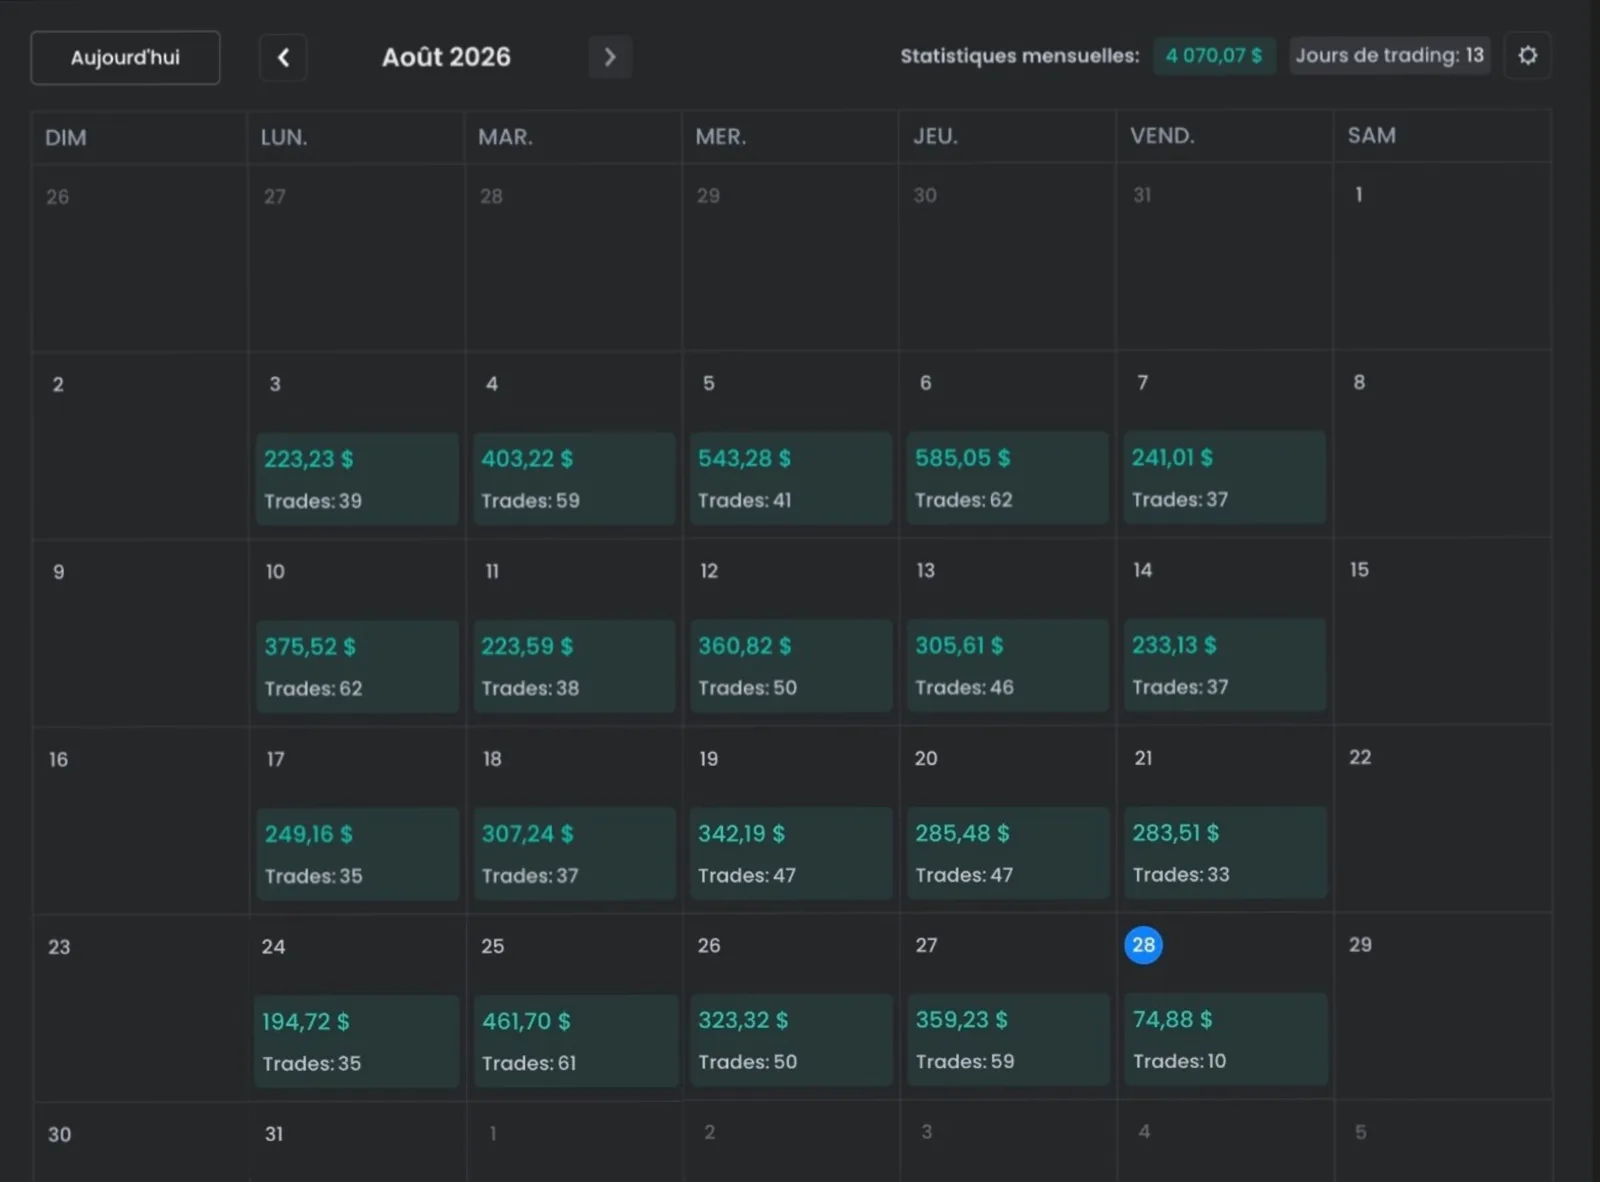Open the August 4 card showing 403,22 $
The width and height of the screenshot is (1600, 1182).
coord(574,479)
